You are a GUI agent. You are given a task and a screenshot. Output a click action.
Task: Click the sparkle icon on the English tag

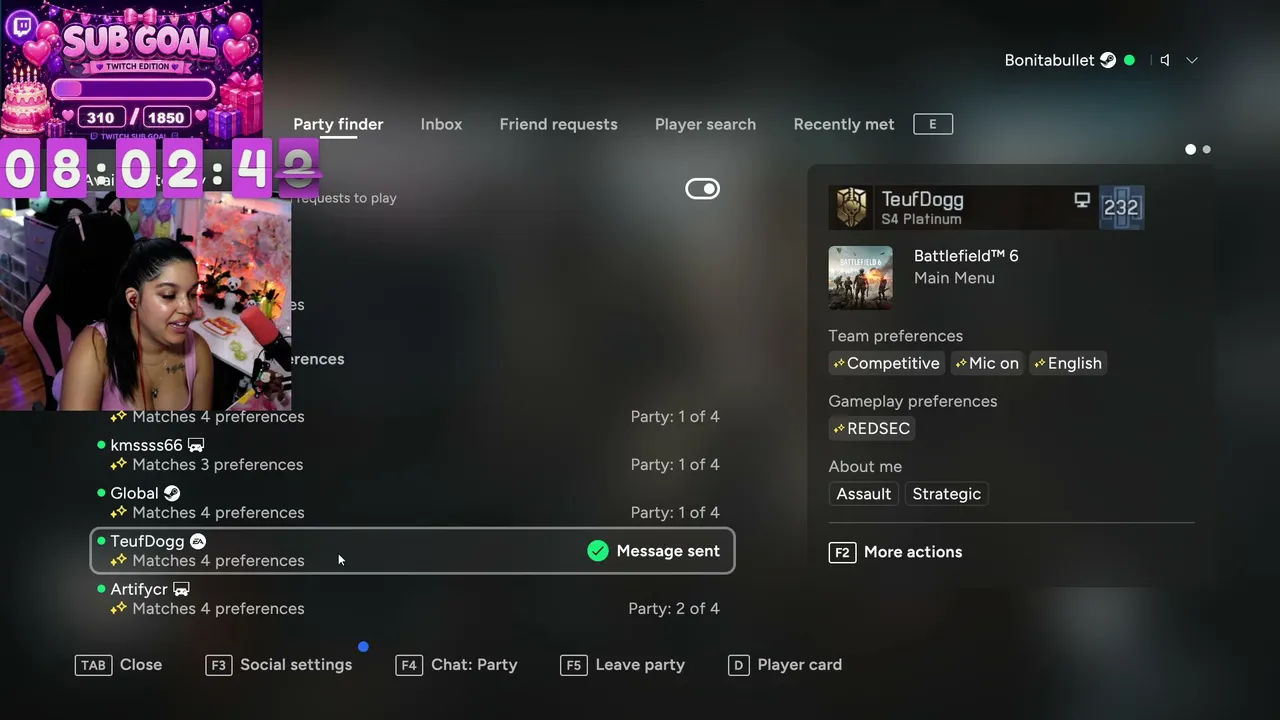(1040, 363)
